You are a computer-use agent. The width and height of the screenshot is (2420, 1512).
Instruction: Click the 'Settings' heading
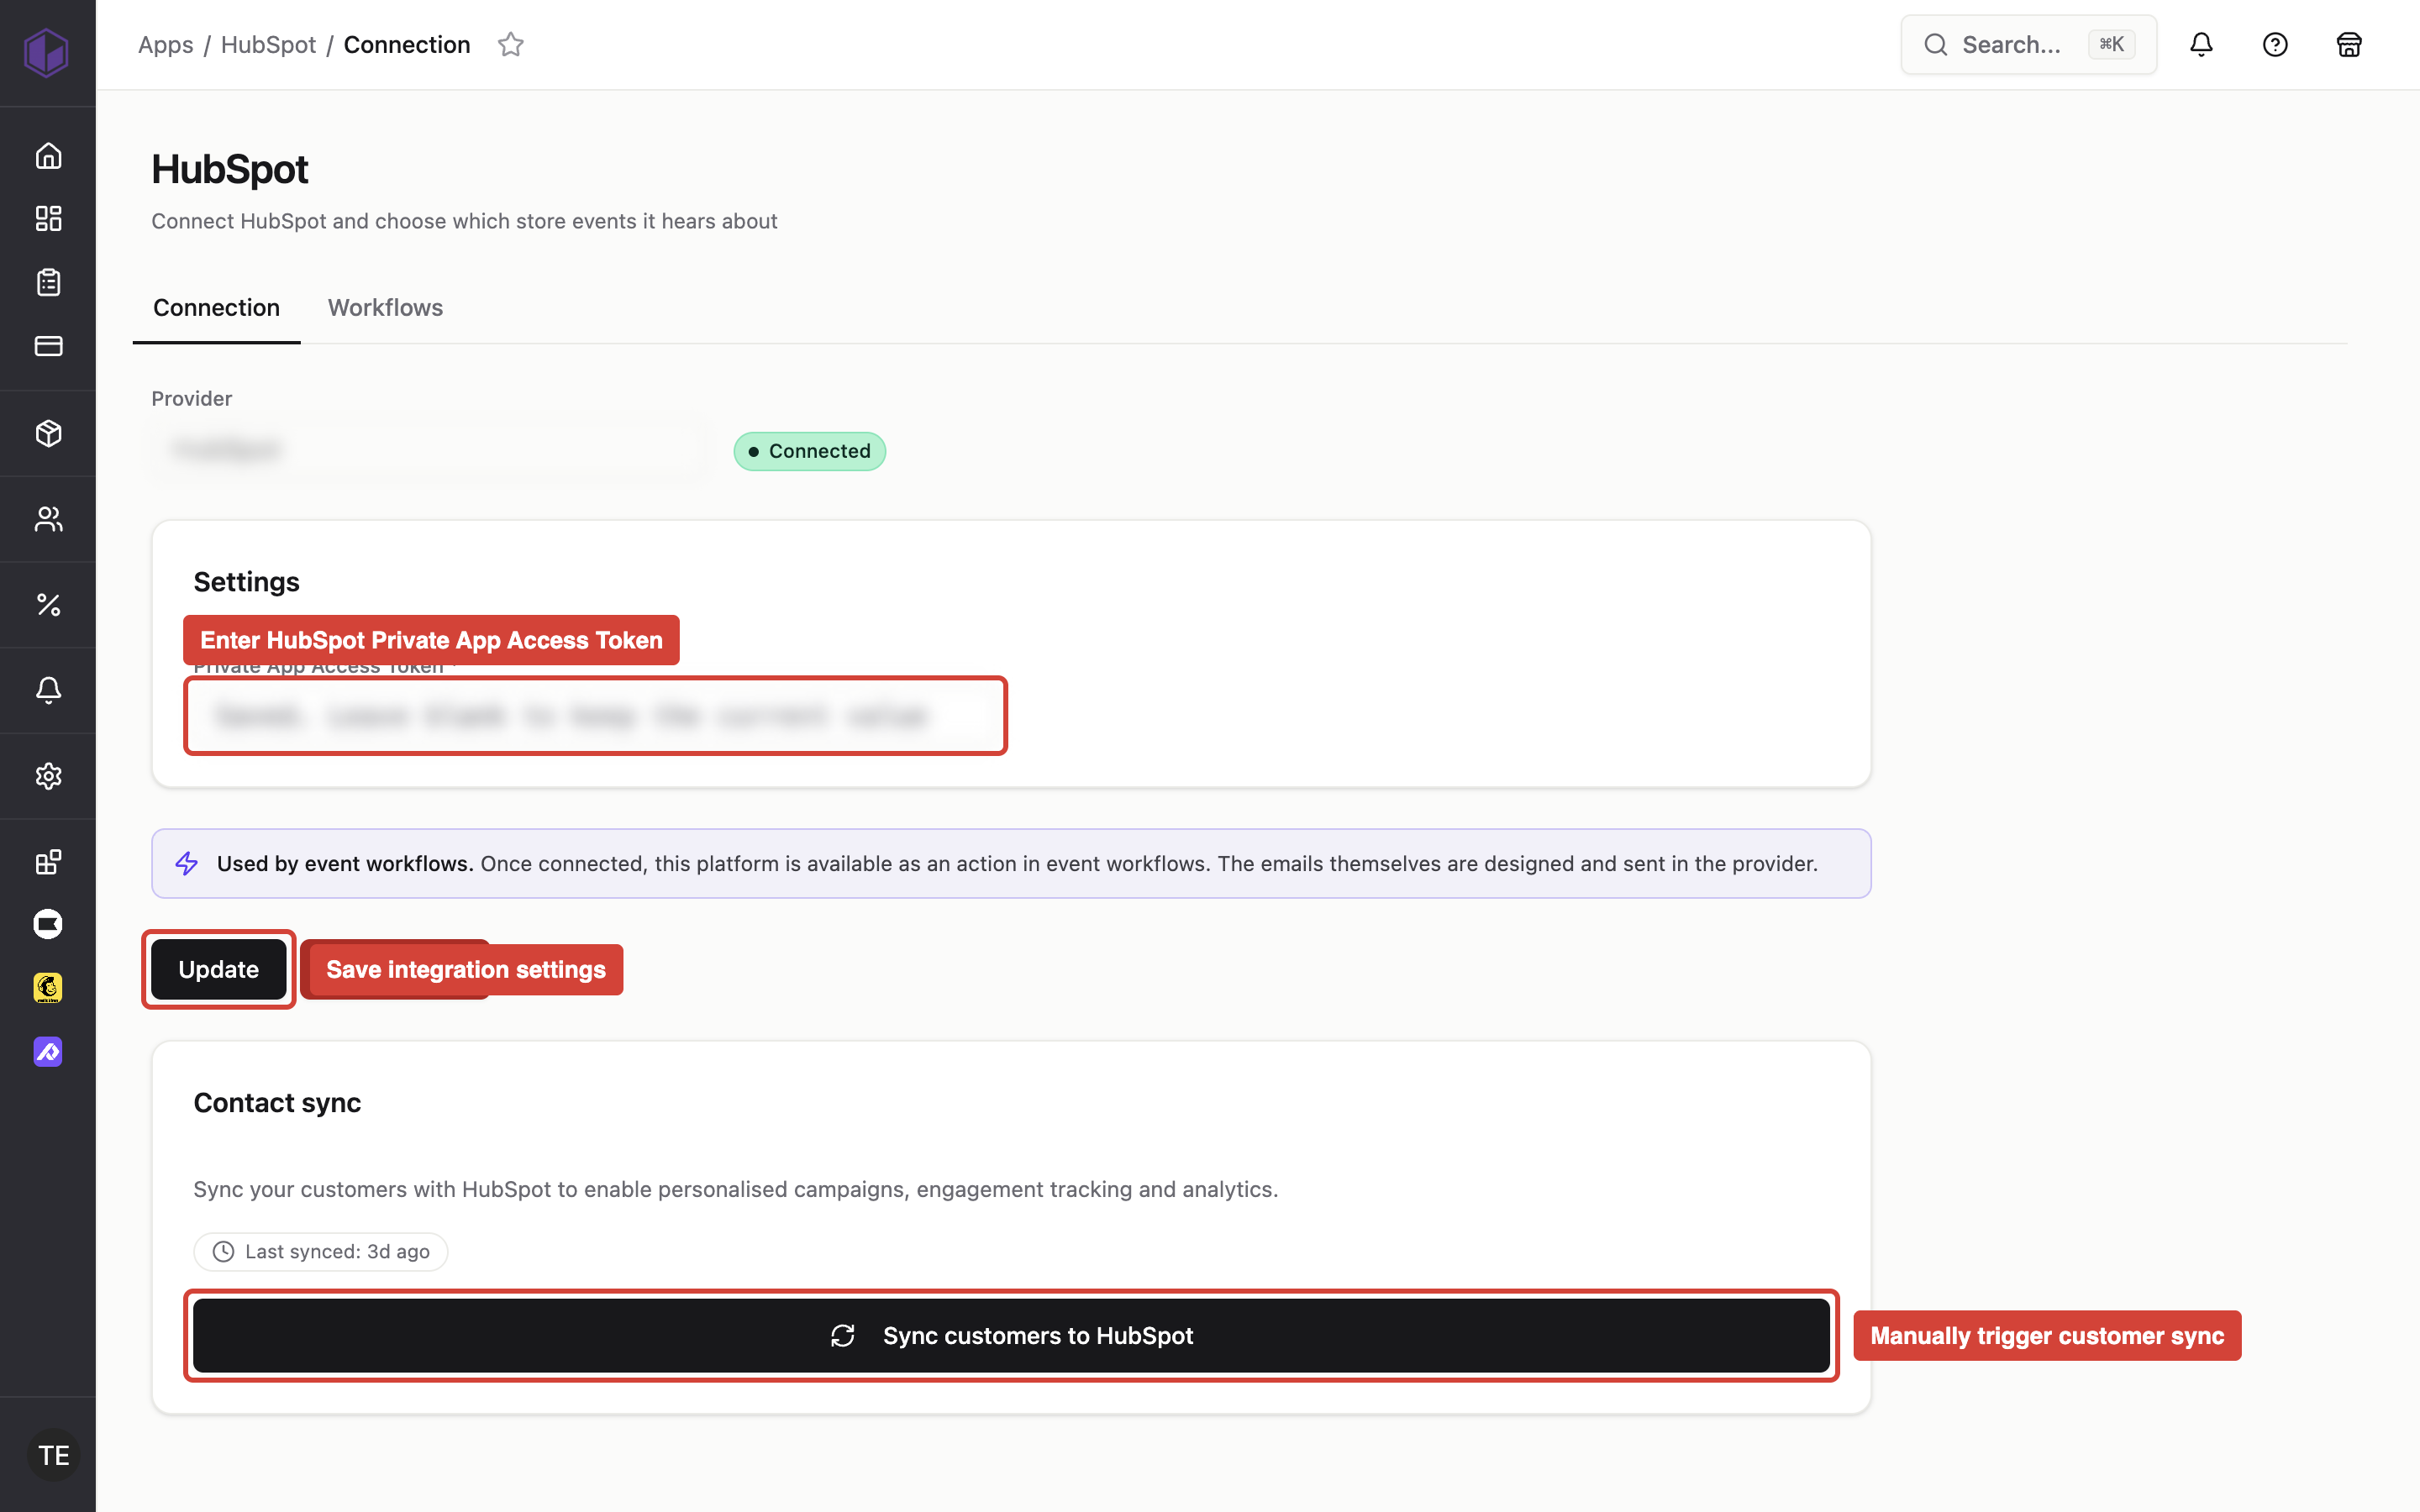[246, 582]
